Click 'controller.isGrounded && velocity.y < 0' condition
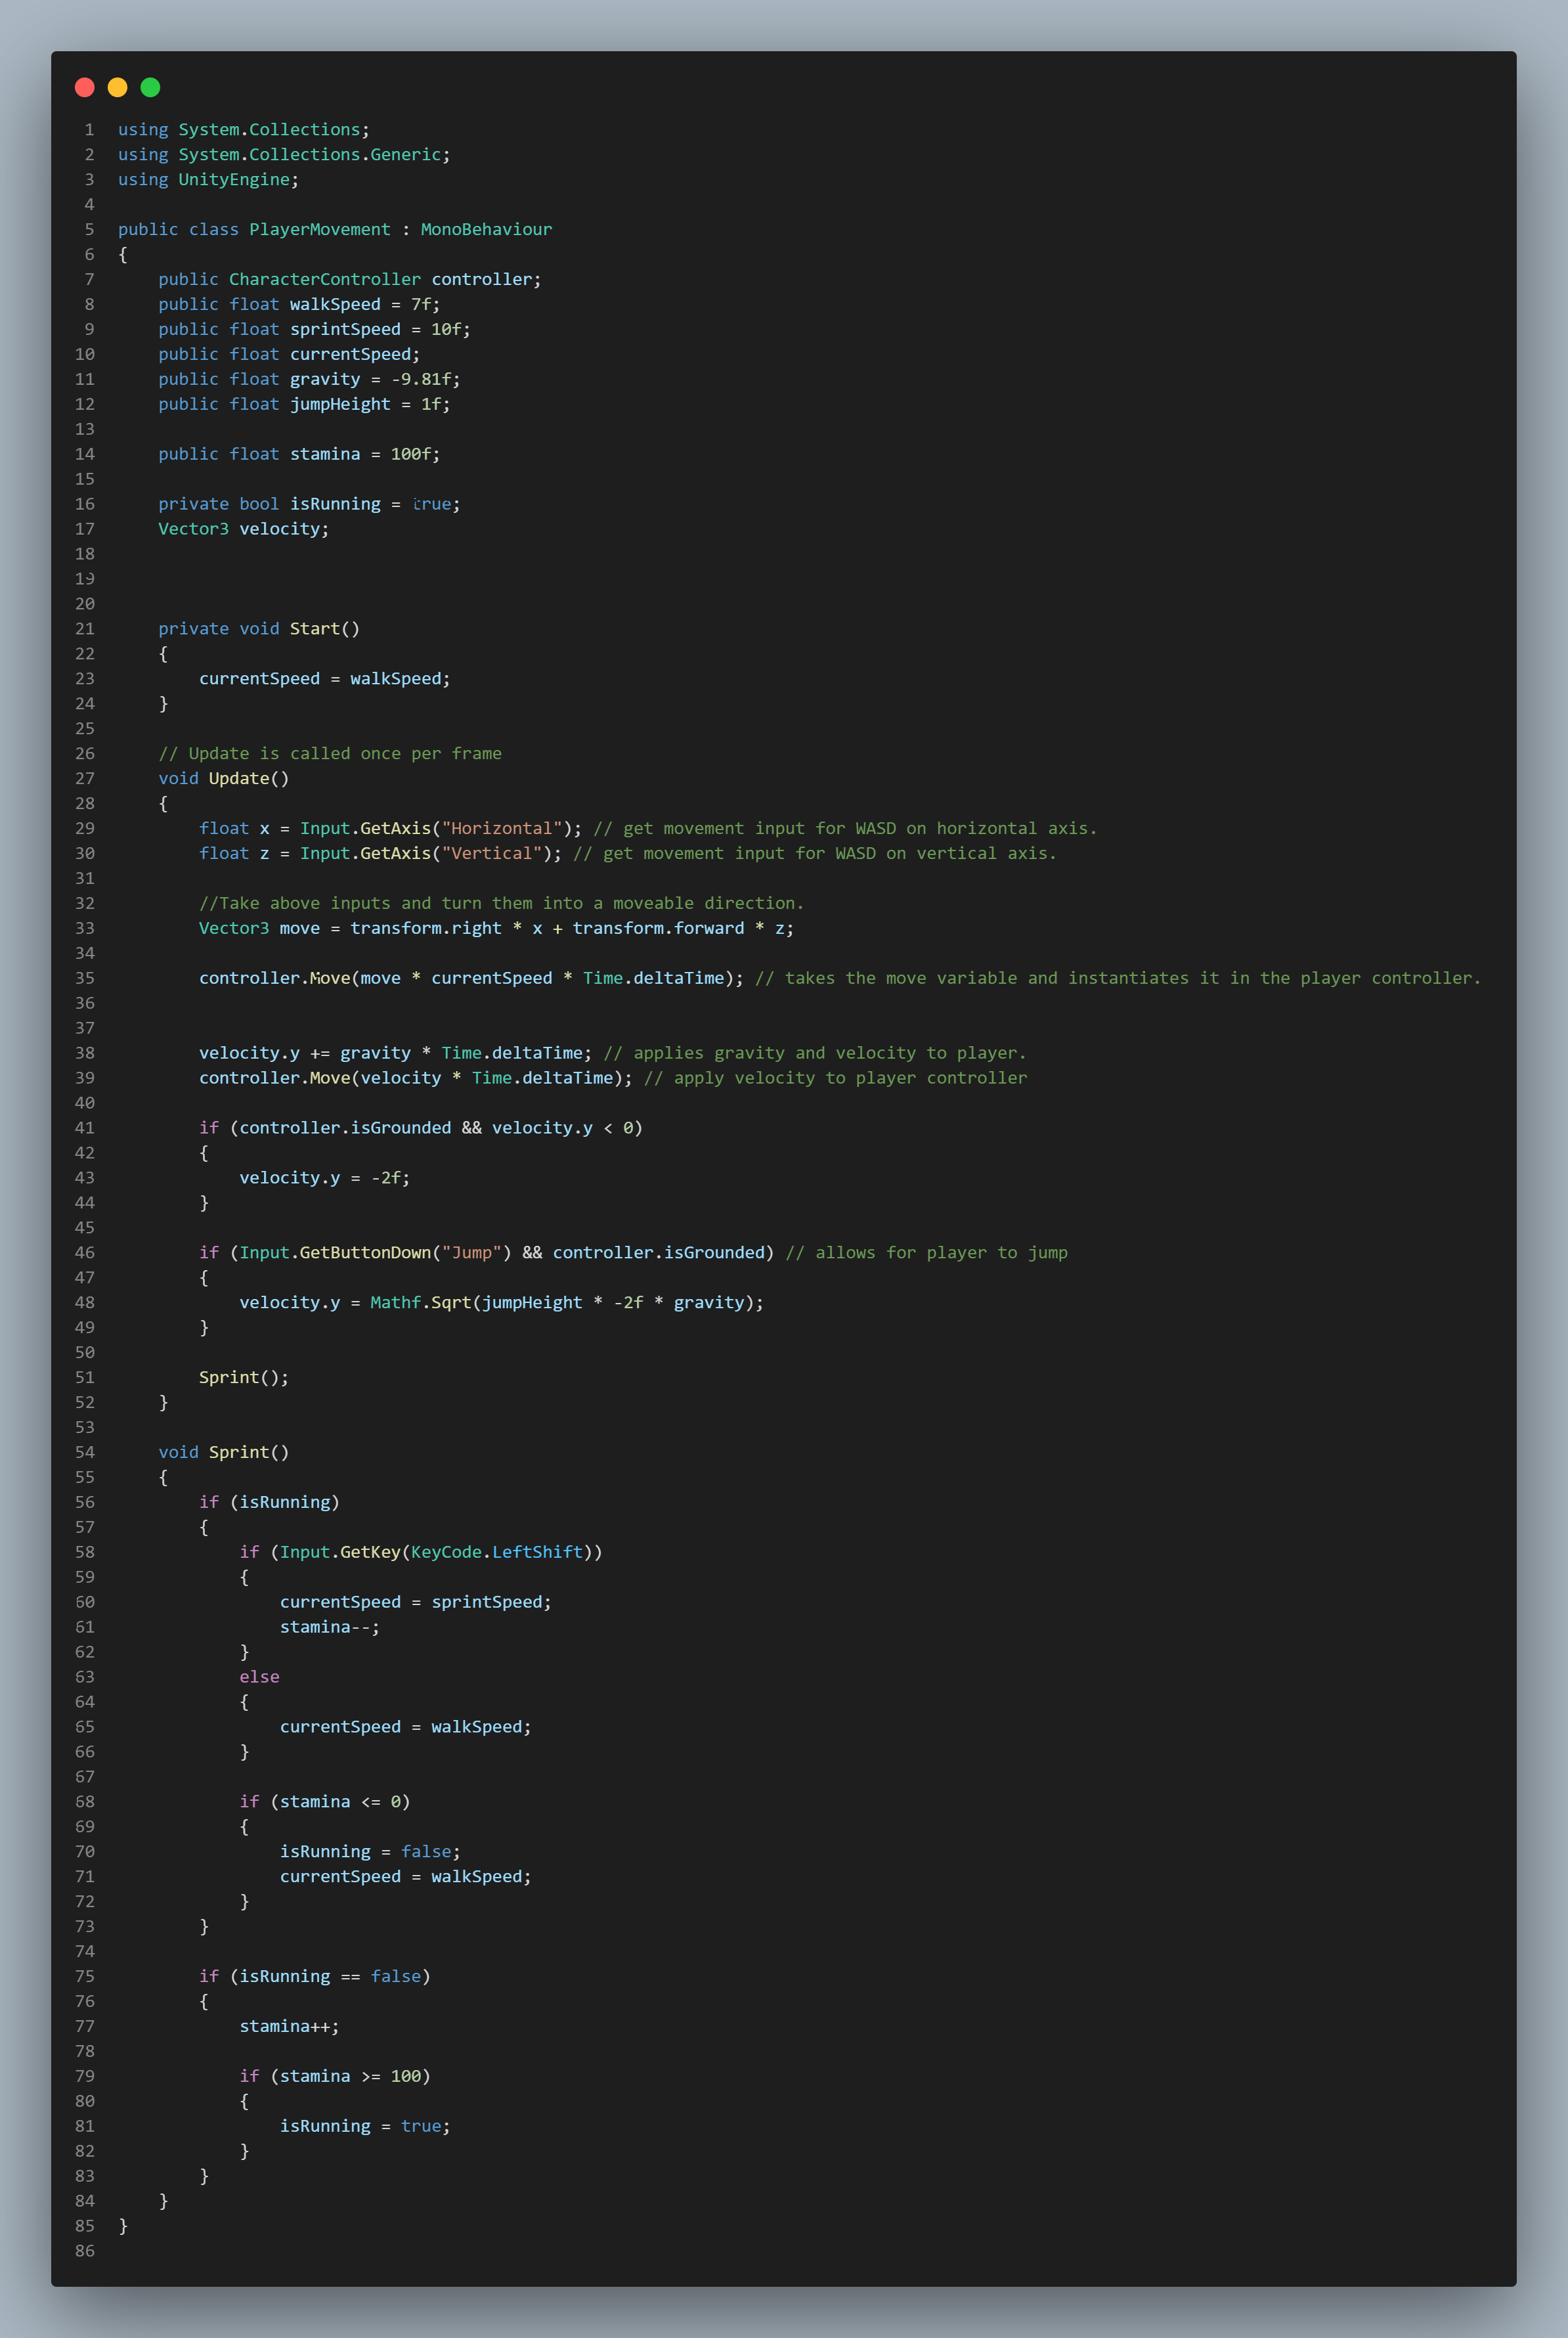 tap(436, 1128)
